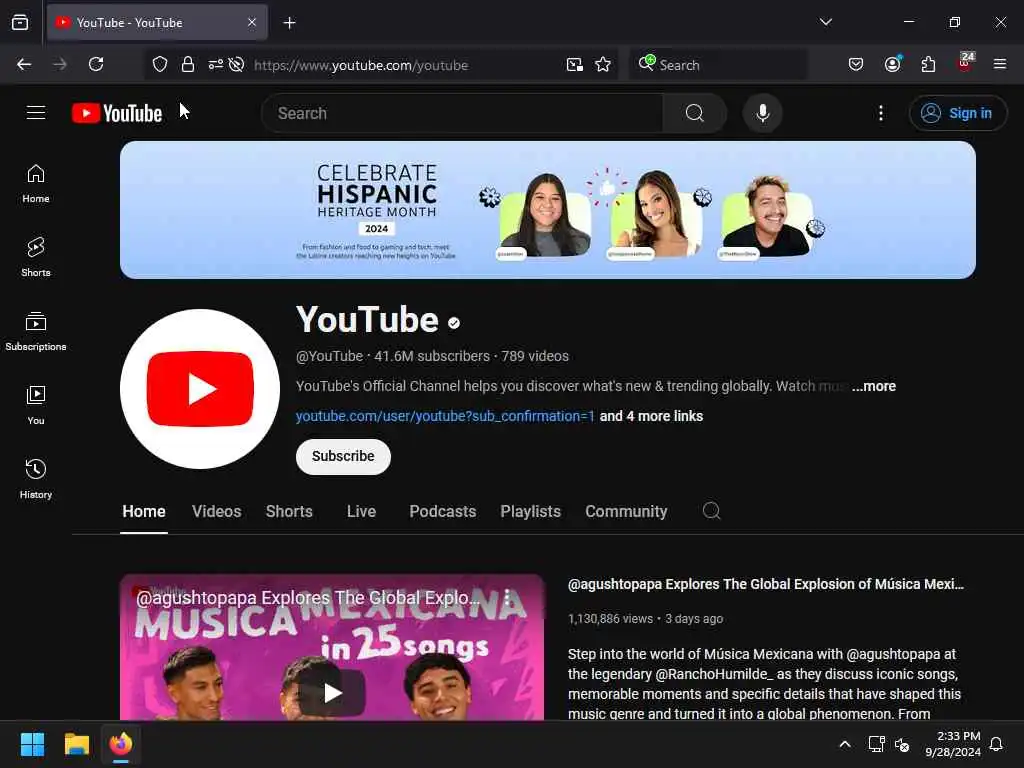Click the browser back arrow
Screen dimensions: 1024x768
pyautogui.click(x=24, y=64)
